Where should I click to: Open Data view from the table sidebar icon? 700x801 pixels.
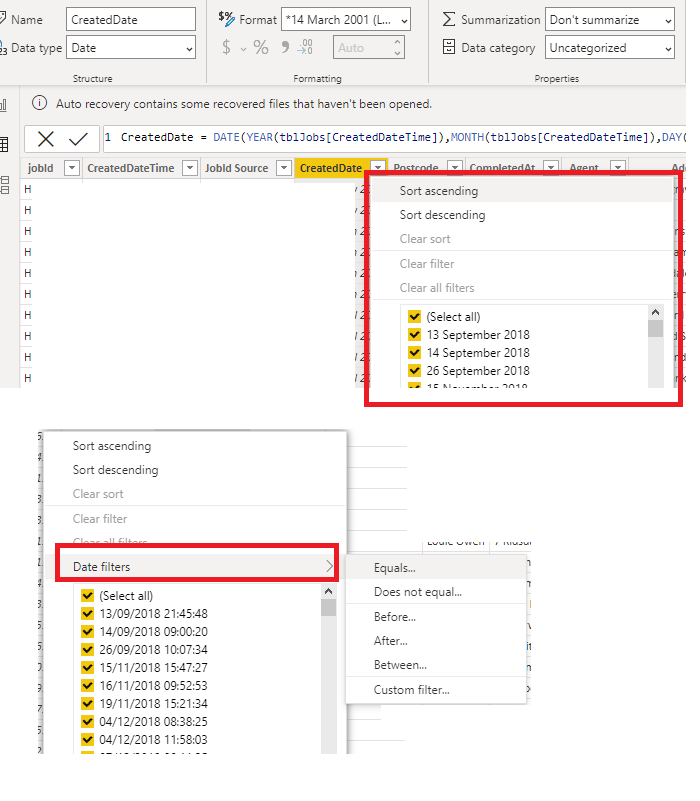point(5,144)
